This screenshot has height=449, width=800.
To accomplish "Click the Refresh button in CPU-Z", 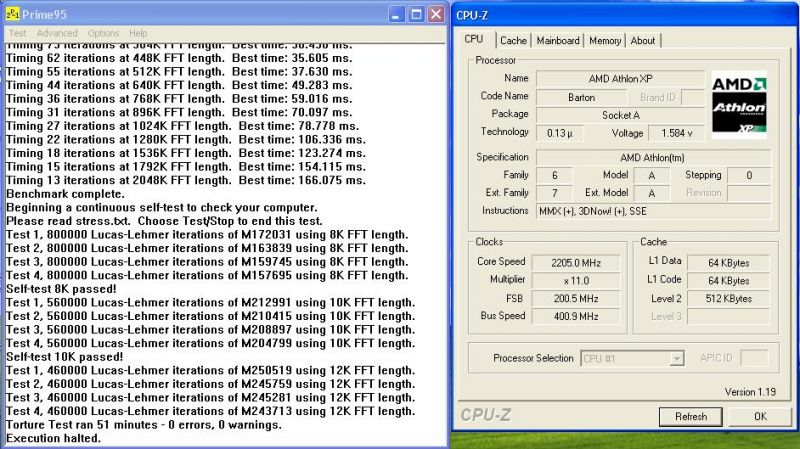I will click(x=691, y=416).
